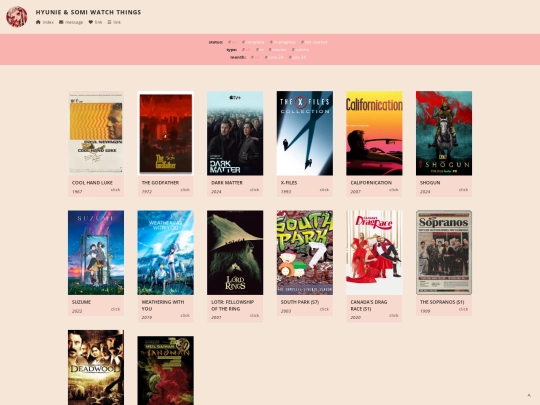Select the 'THE GODFATHER' title text

pos(160,183)
